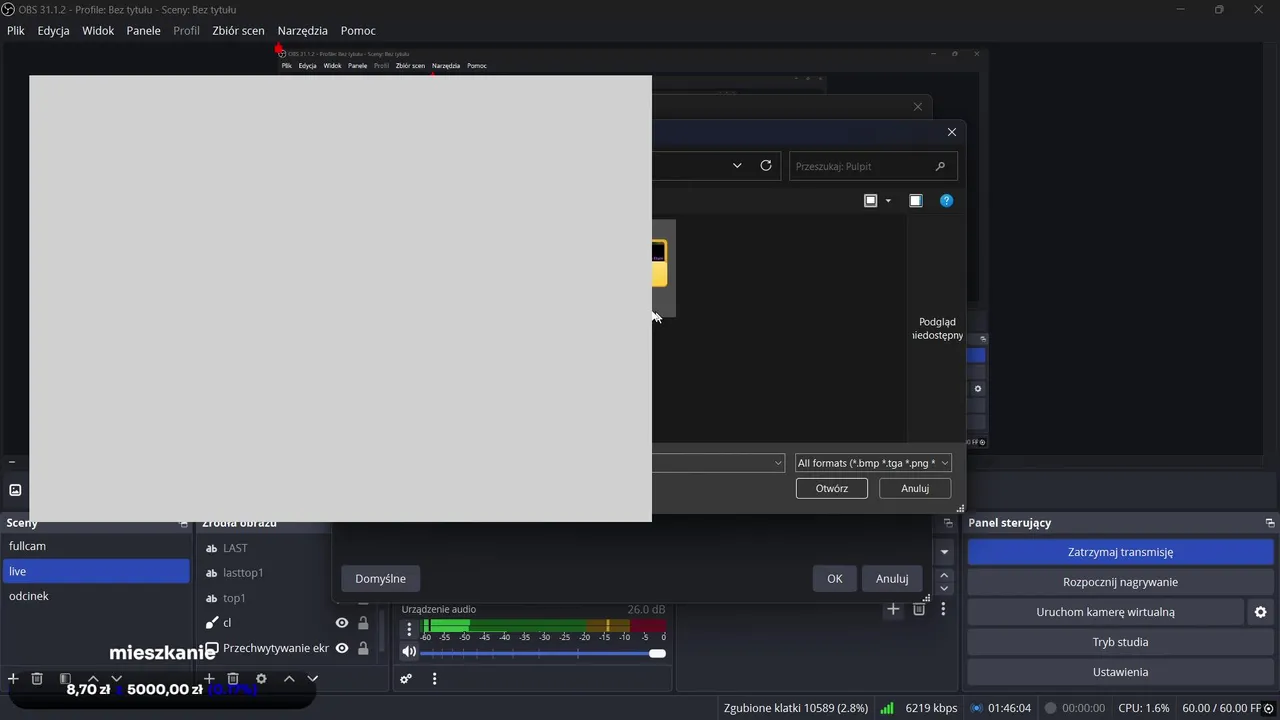Click Zatrzymaj transmisję button
This screenshot has width=1280, height=720.
point(1120,552)
